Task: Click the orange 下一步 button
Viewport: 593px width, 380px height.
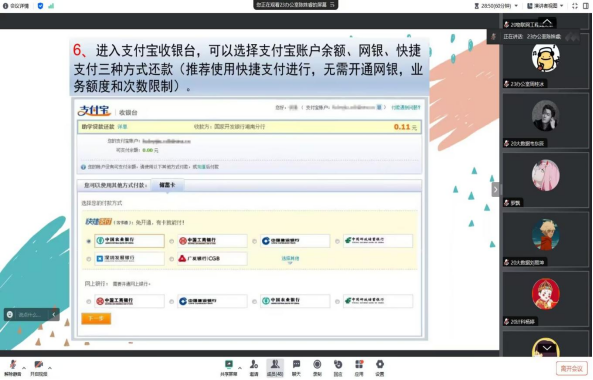Action: point(96,318)
